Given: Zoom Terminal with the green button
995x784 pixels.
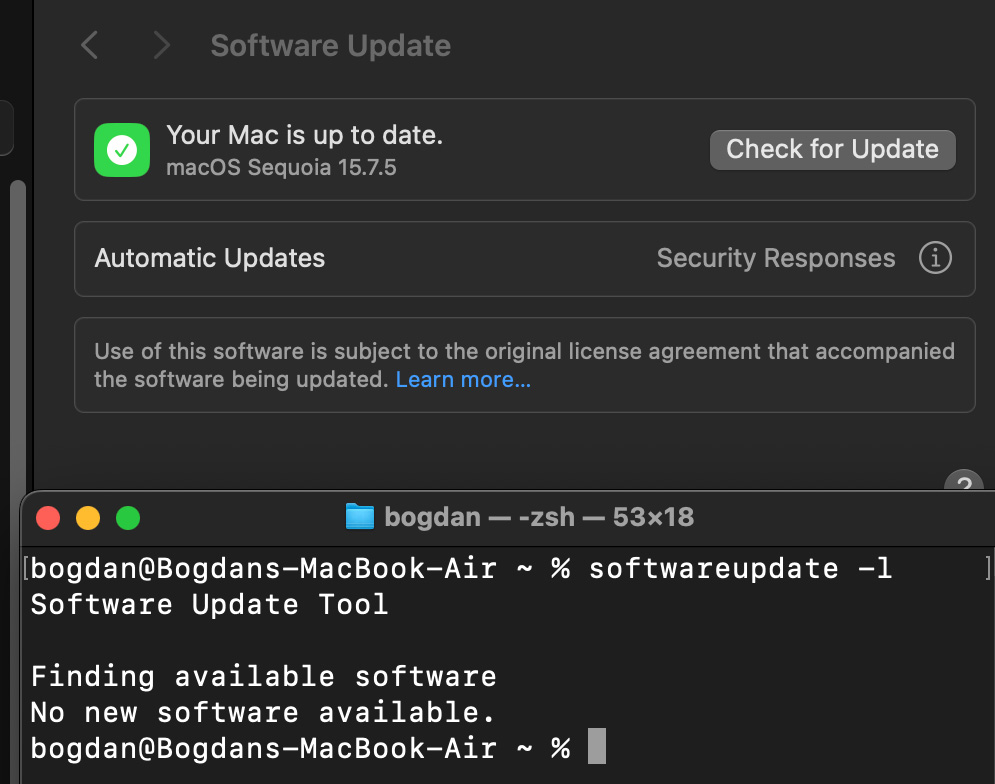Looking at the screenshot, I should [128, 518].
